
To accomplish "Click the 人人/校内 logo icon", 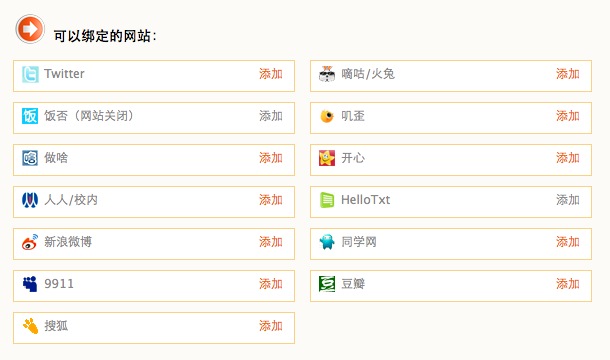I will [30, 200].
